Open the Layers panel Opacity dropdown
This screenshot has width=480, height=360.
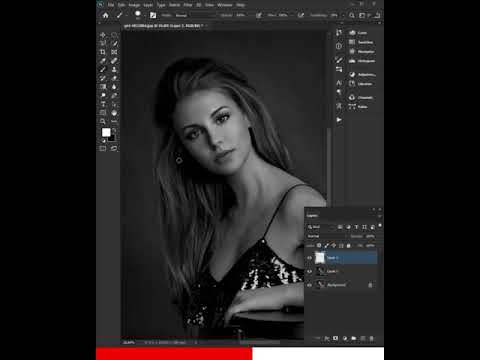[x=370, y=236]
